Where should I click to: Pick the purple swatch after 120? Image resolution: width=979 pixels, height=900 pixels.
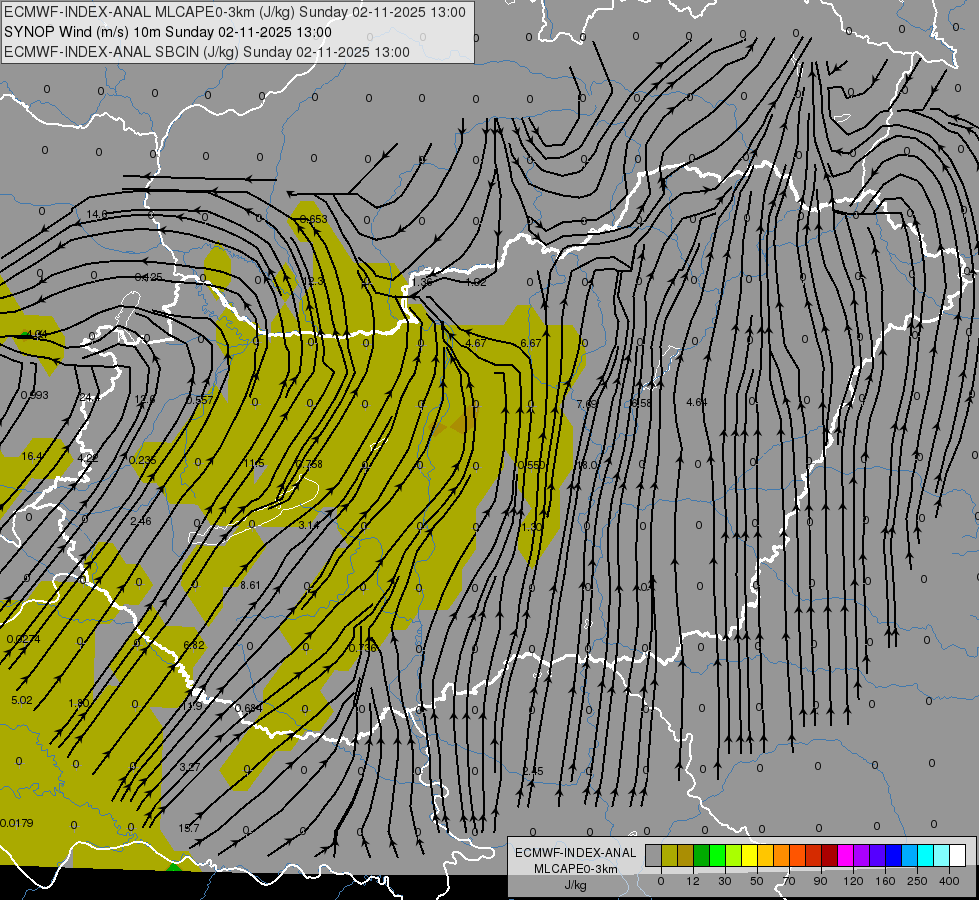pos(862,856)
